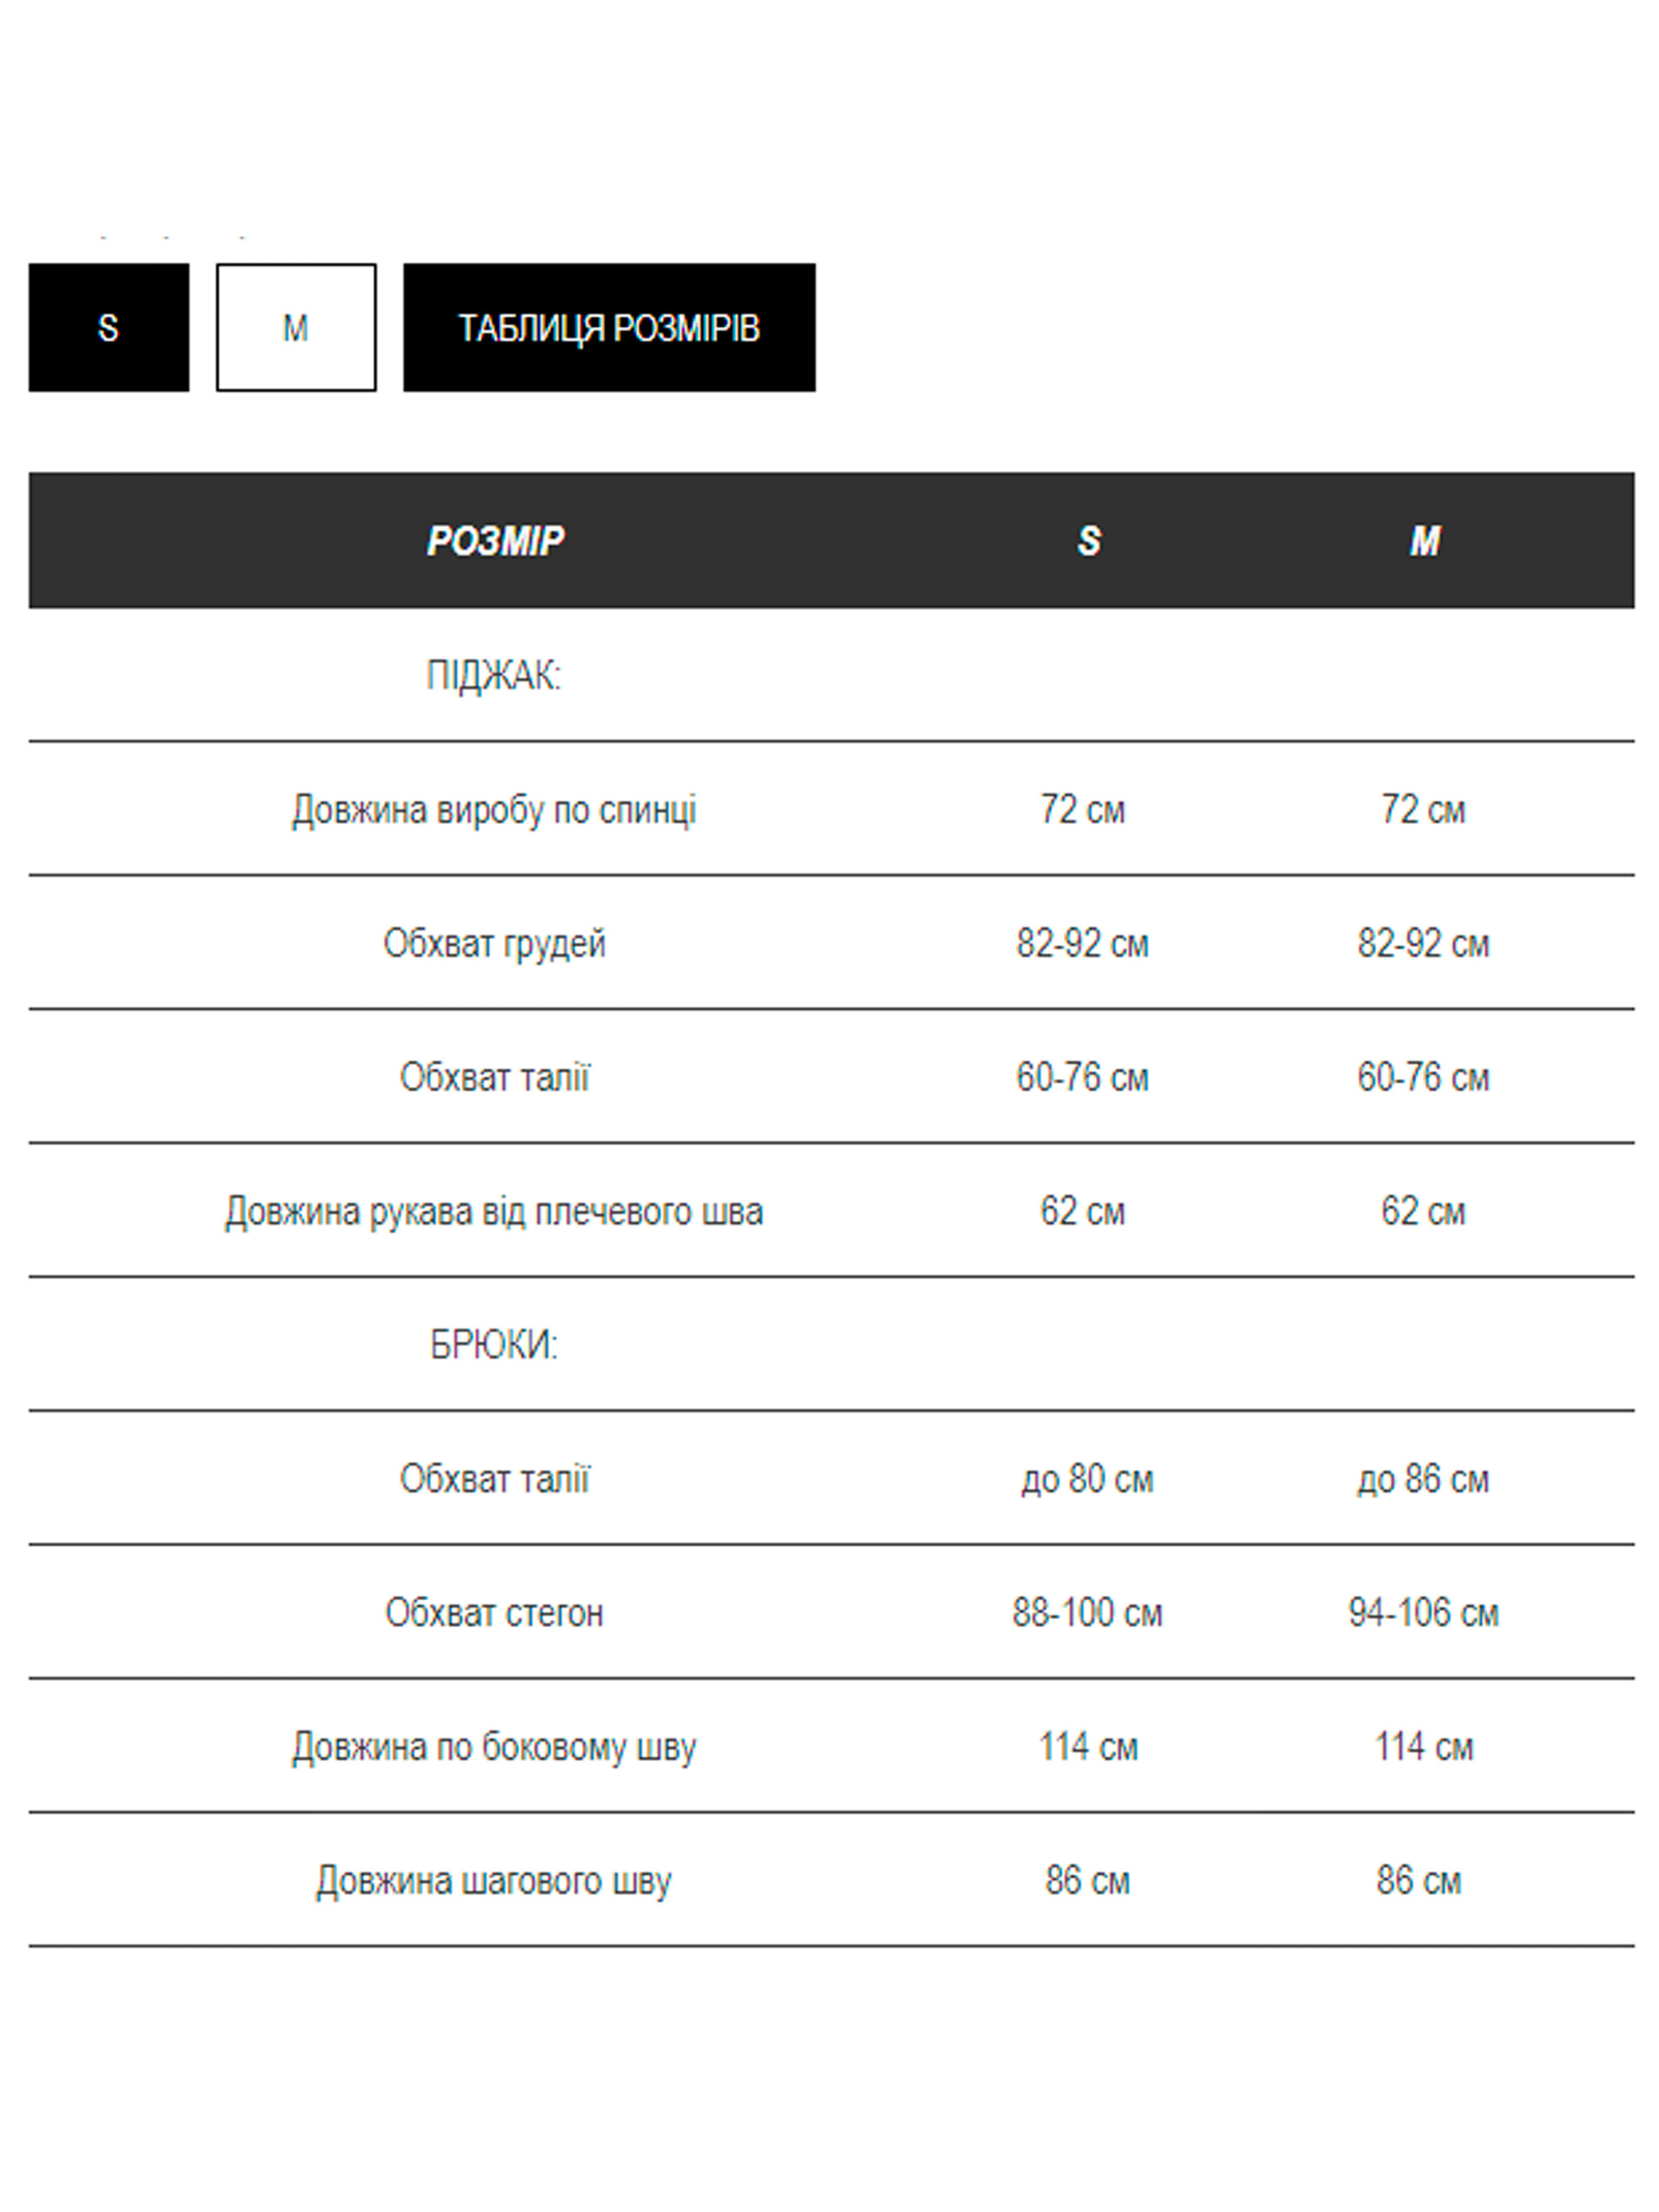Click the Обхват стегон row label
The height and width of the screenshot is (2212, 1659).
pyautogui.click(x=494, y=1613)
